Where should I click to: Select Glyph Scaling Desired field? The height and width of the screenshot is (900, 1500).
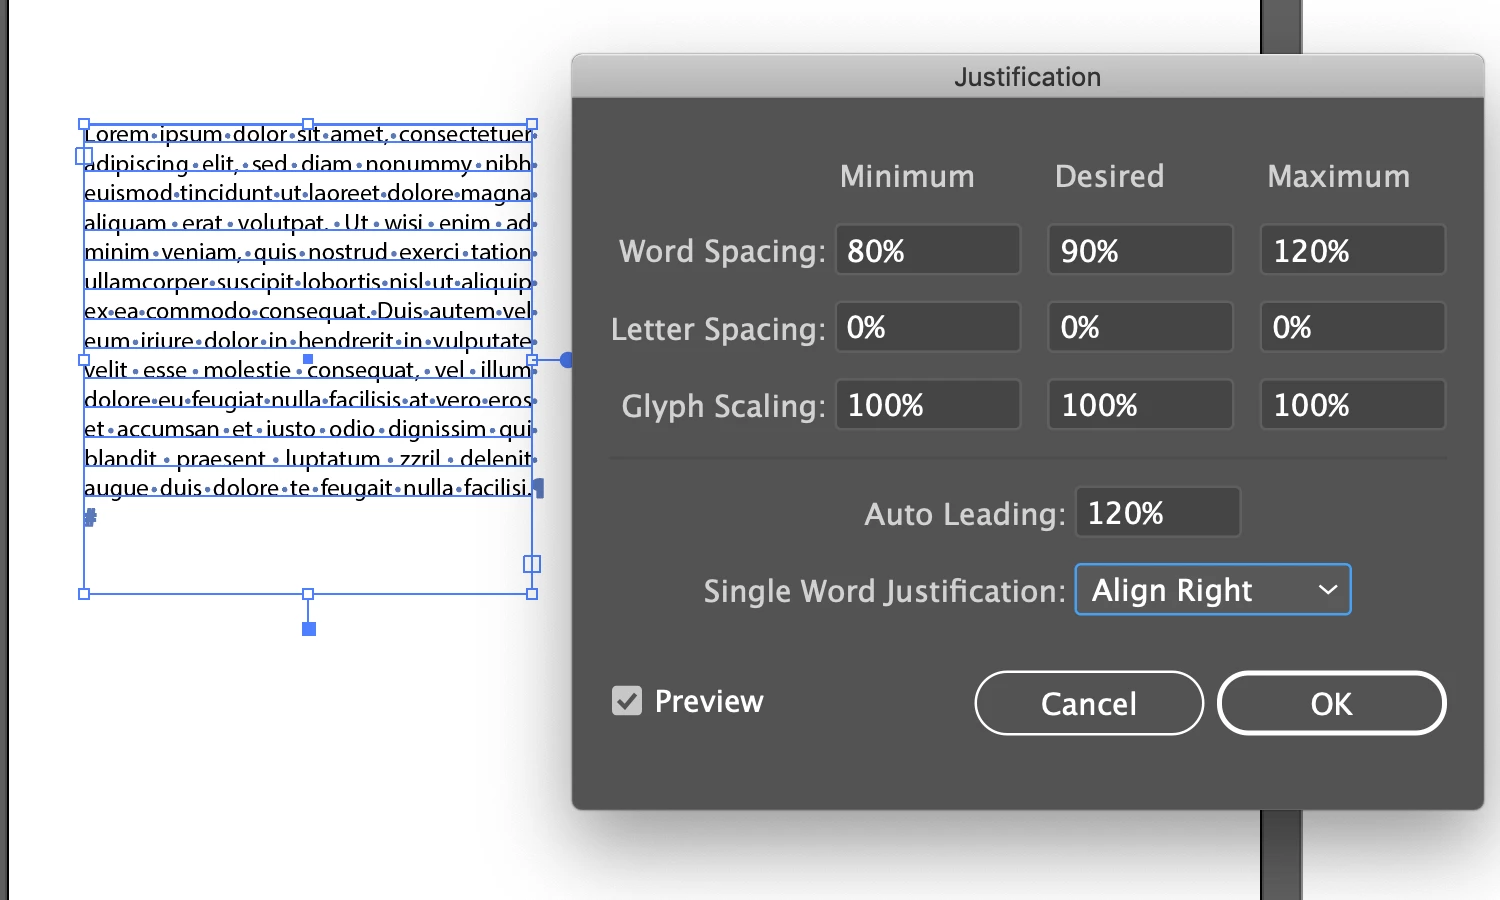click(x=1140, y=405)
